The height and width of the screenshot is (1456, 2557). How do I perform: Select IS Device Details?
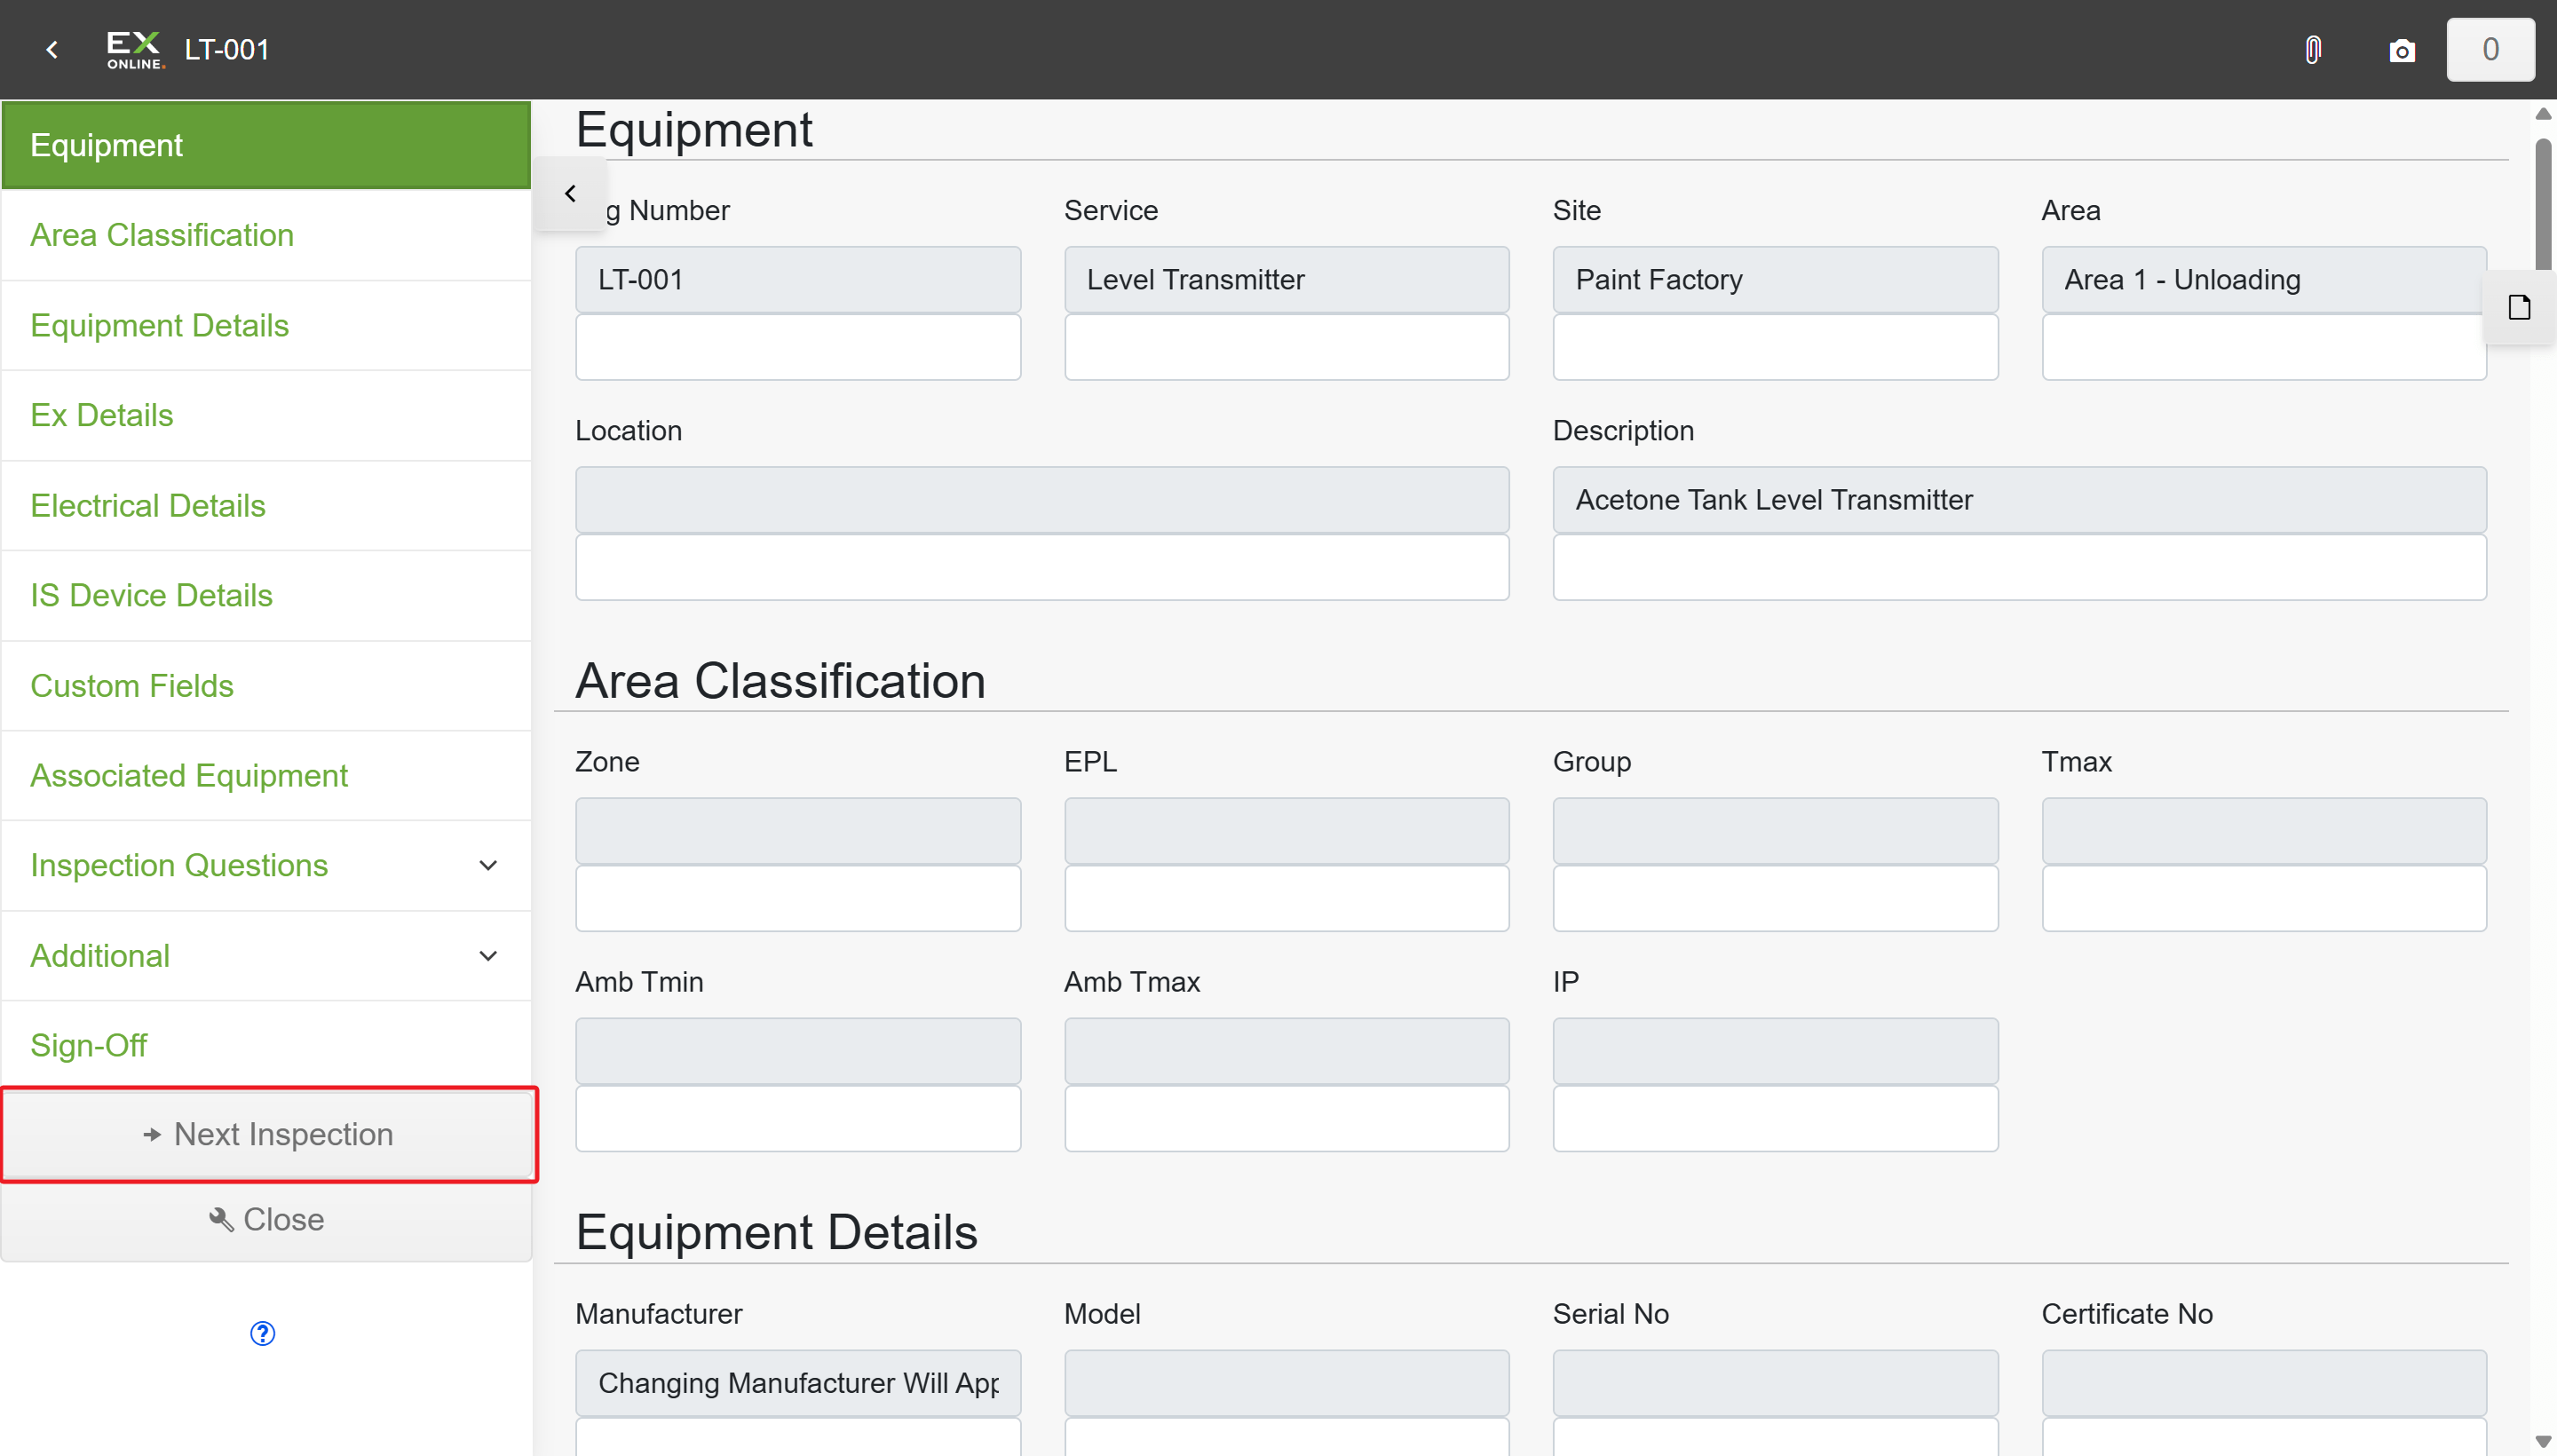click(266, 596)
